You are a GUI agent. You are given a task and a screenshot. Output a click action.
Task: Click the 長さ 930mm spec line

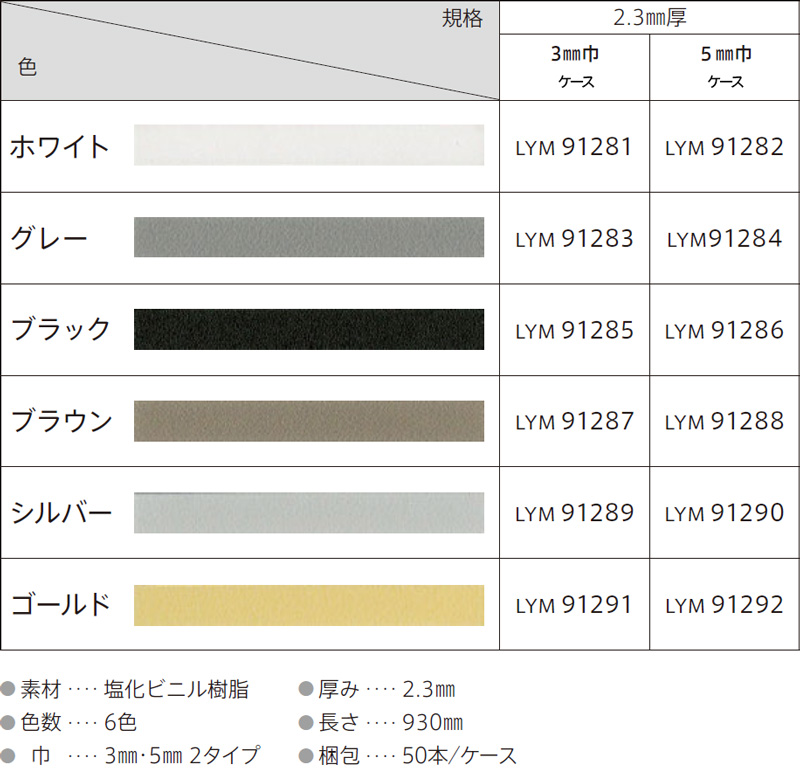381,722
